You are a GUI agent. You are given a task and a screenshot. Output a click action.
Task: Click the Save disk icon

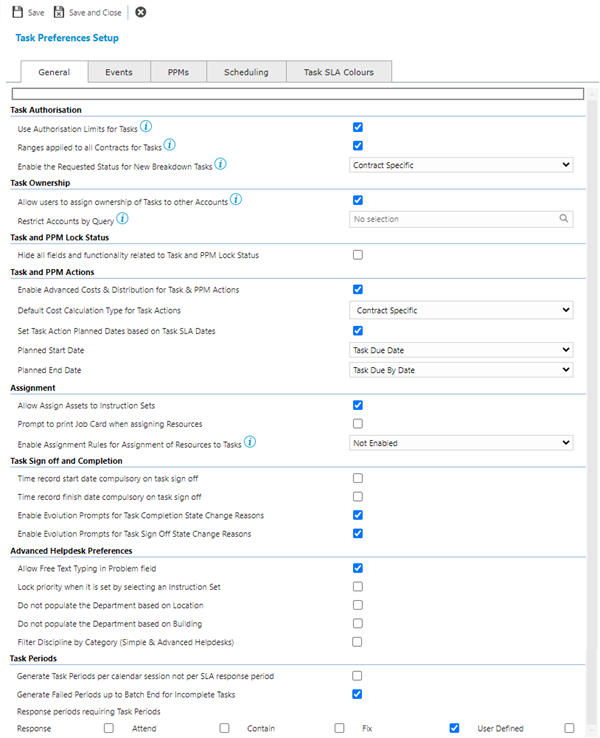tap(17, 12)
